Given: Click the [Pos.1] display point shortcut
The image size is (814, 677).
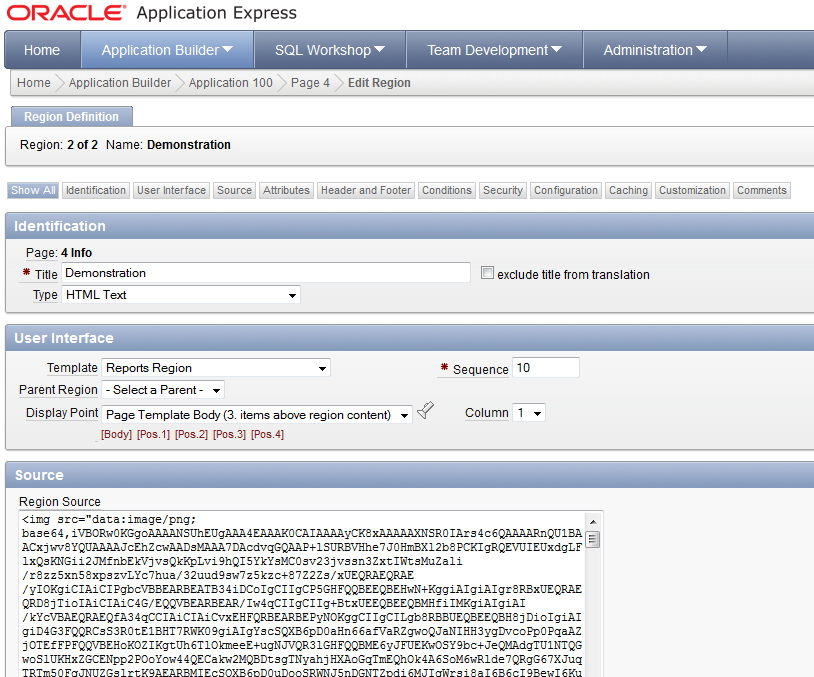Looking at the screenshot, I should point(154,434).
